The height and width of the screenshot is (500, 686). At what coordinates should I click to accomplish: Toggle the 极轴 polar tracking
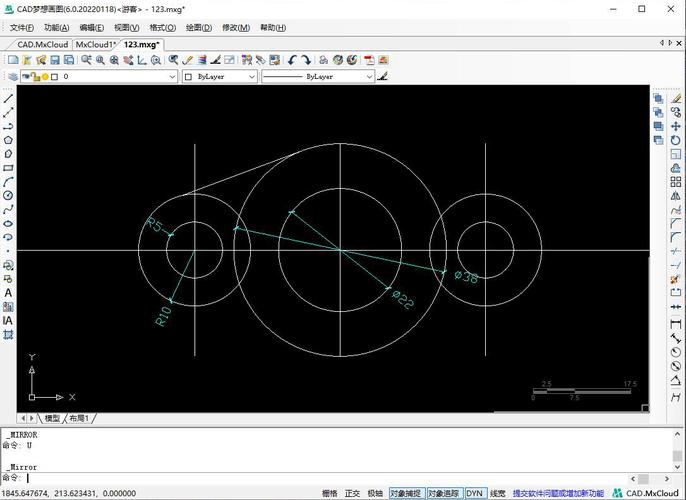(375, 493)
